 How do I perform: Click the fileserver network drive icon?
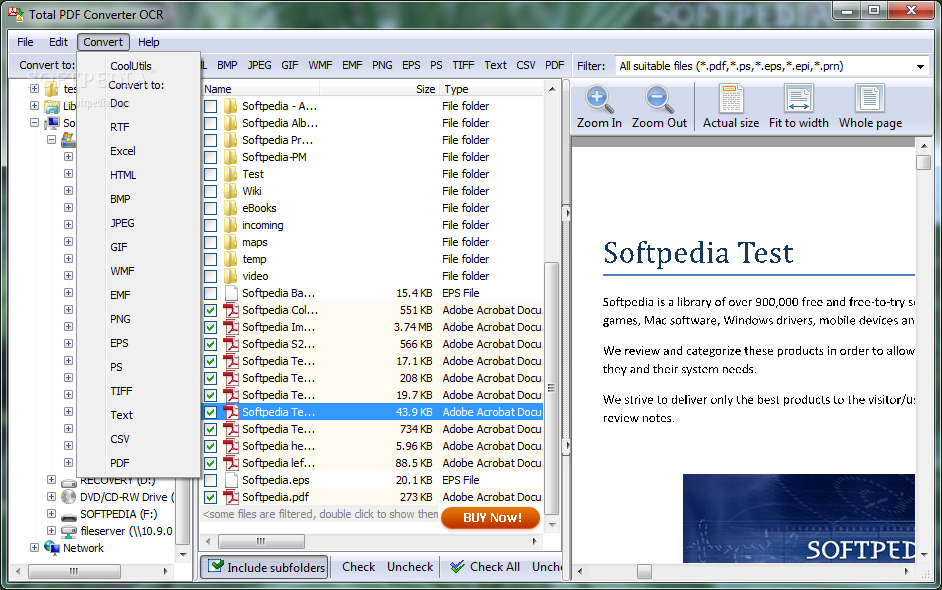69,531
